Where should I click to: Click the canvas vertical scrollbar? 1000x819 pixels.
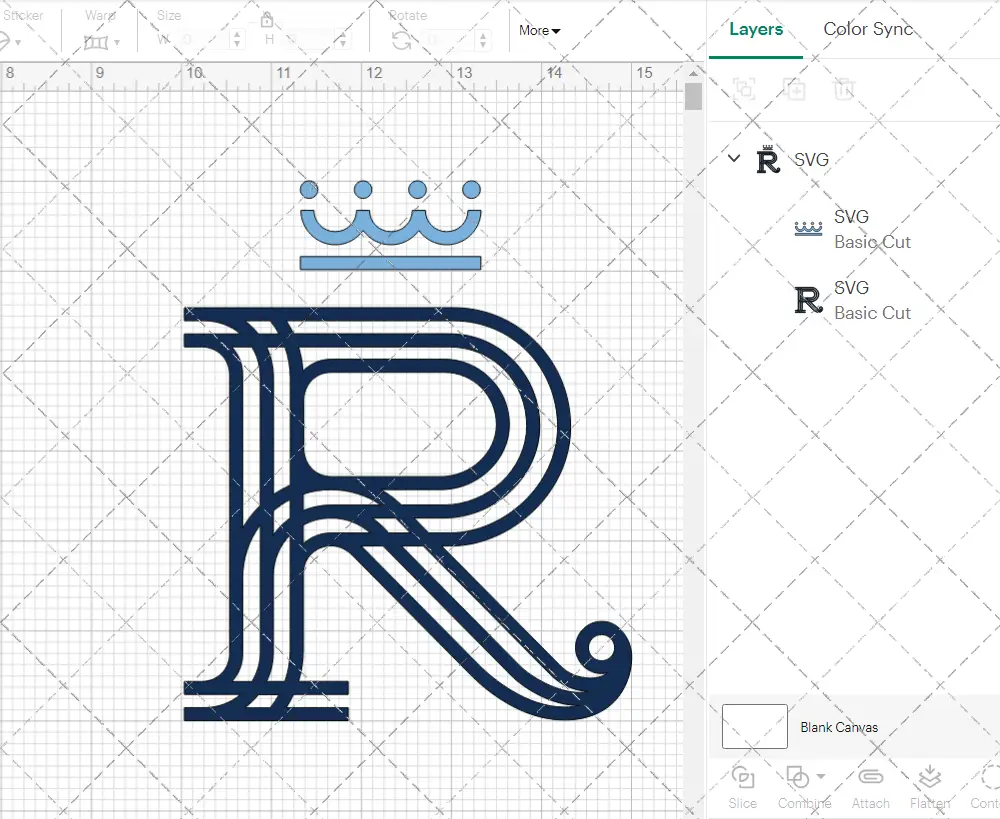[x=693, y=98]
